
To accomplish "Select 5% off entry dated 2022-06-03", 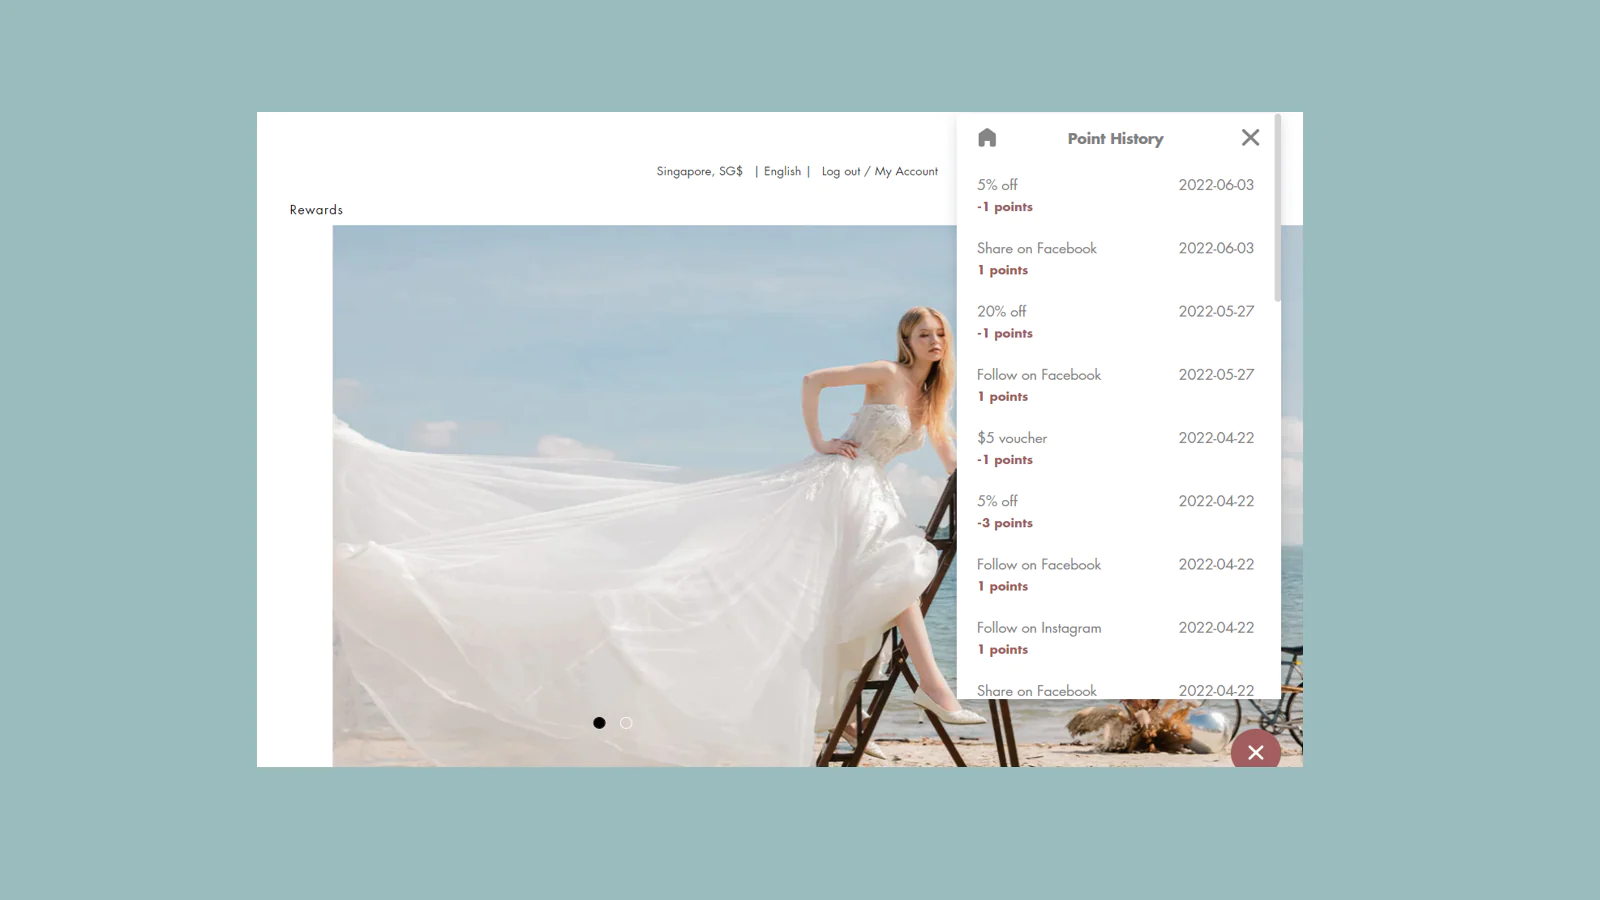I will pos(1115,195).
